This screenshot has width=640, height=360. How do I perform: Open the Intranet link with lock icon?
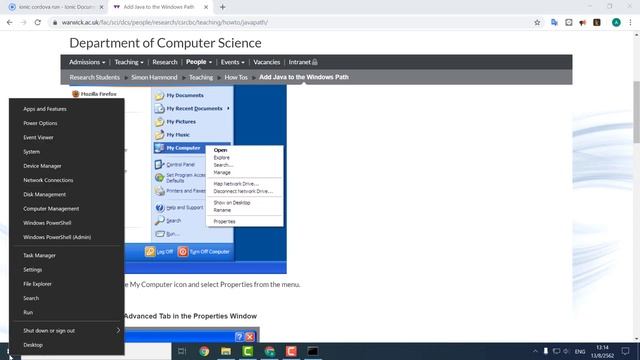(x=303, y=62)
